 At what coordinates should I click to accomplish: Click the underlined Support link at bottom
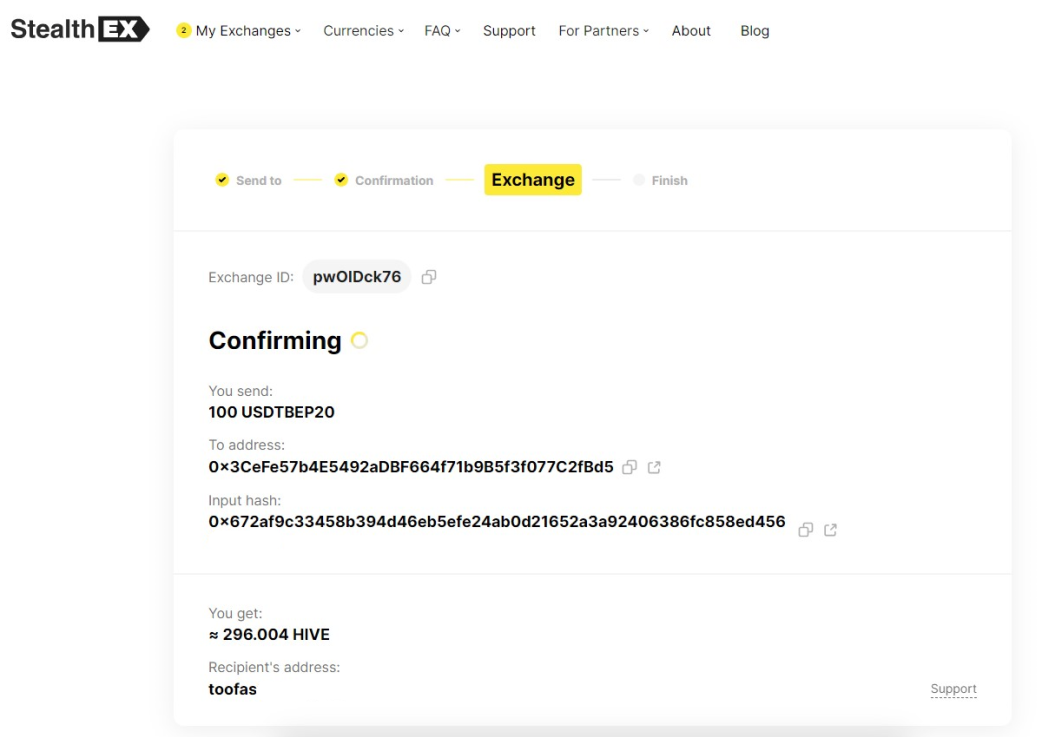click(953, 689)
